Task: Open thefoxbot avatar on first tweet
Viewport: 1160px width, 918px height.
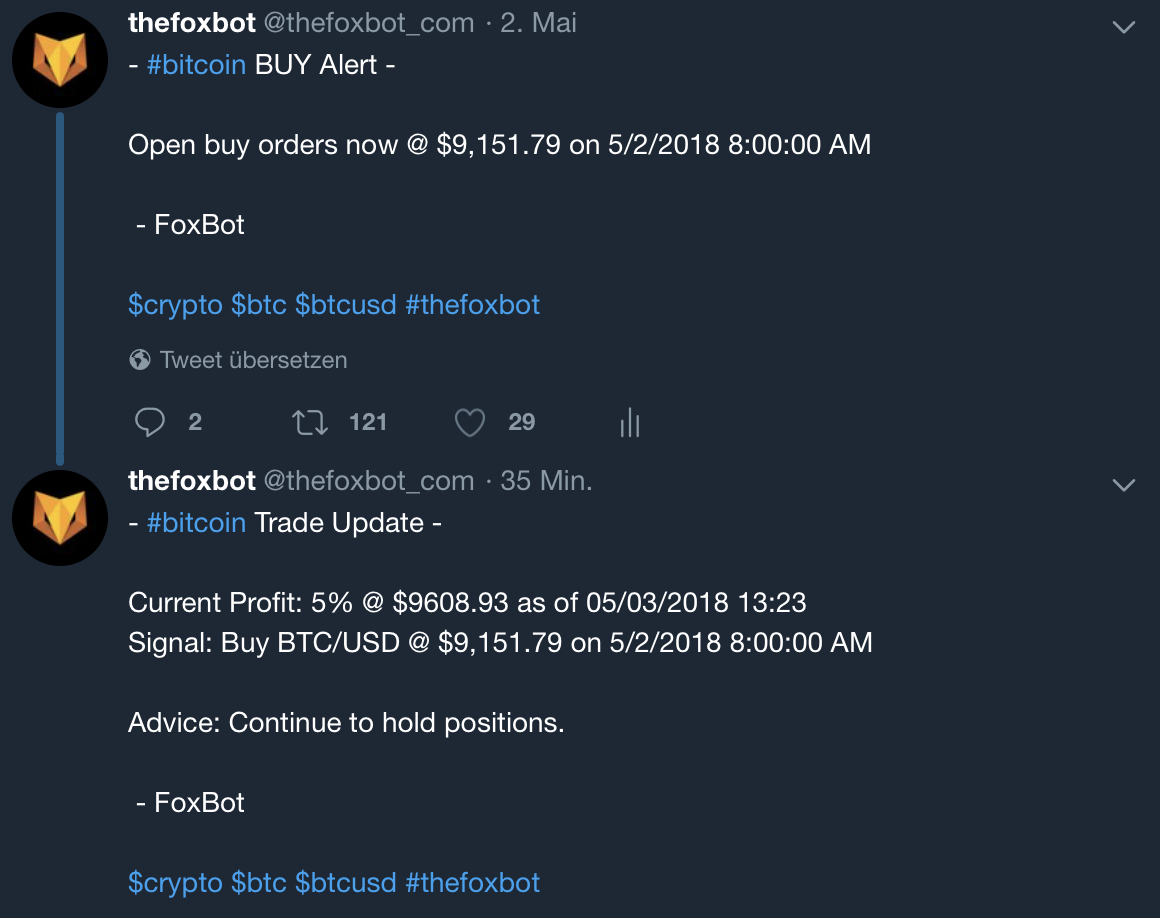Action: [x=60, y=60]
